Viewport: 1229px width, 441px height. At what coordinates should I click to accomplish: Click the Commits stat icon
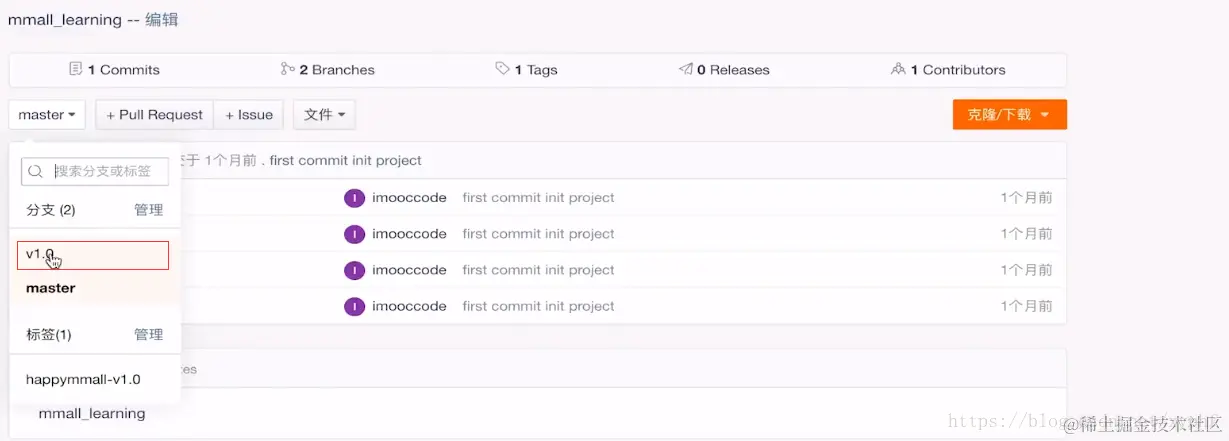pyautogui.click(x=75, y=70)
